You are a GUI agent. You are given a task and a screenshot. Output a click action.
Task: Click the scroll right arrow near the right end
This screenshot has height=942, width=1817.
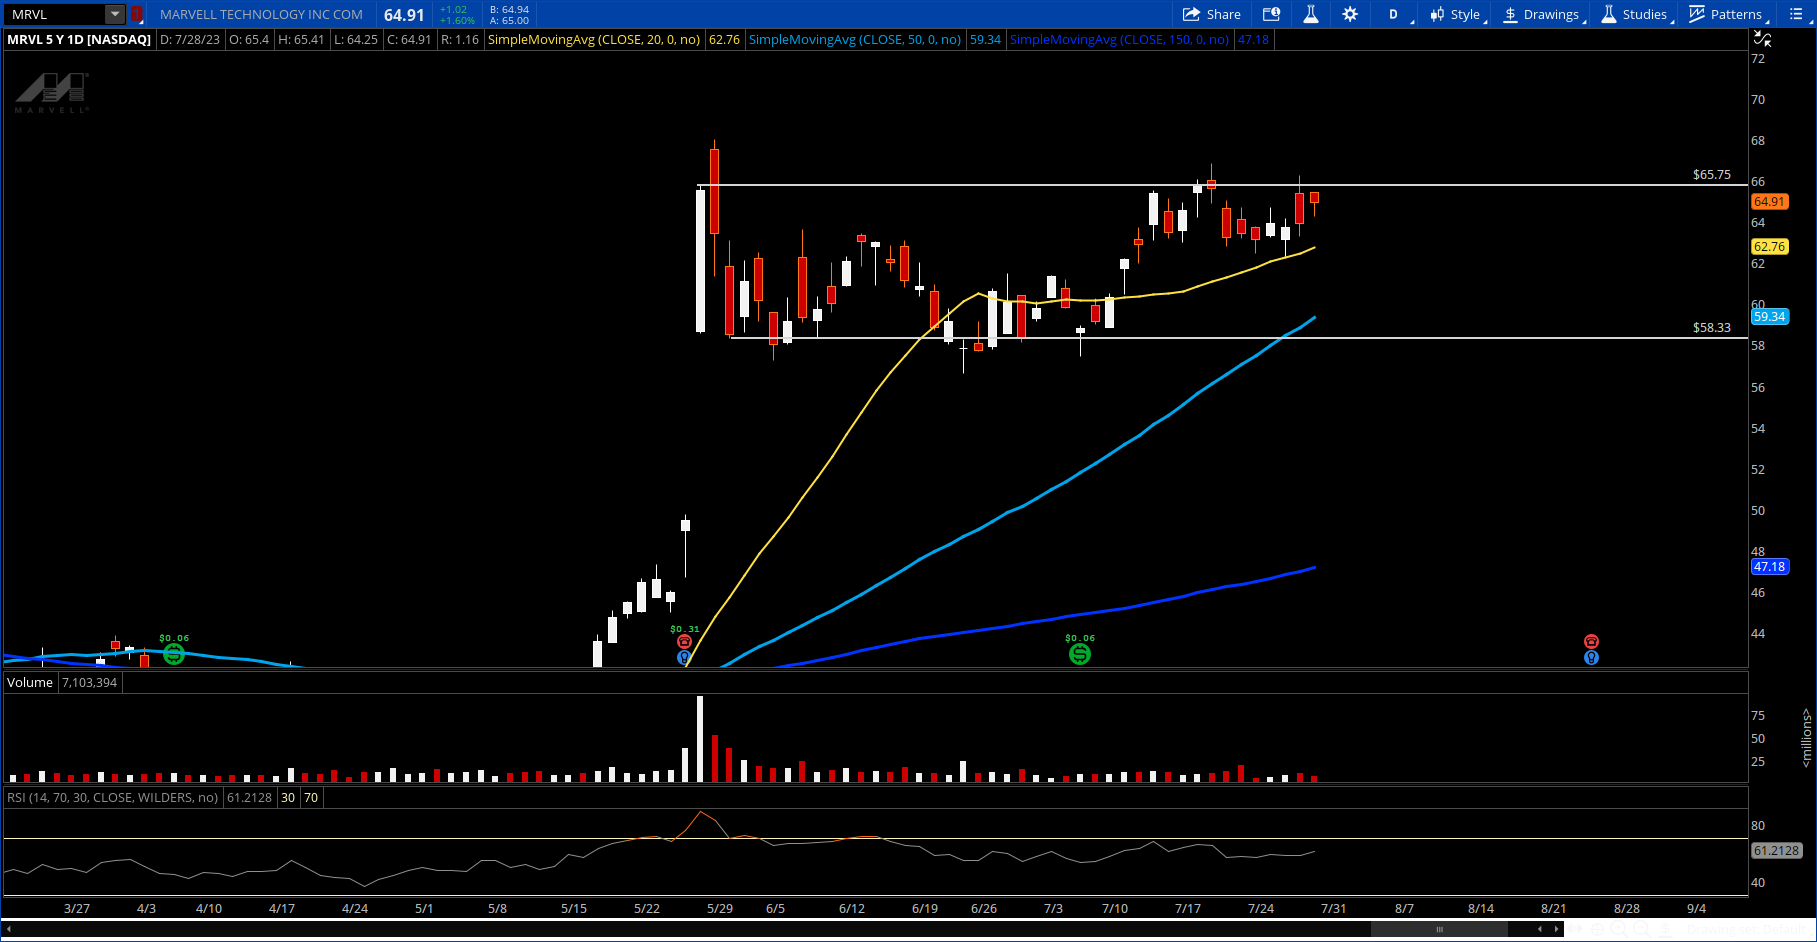(1556, 930)
